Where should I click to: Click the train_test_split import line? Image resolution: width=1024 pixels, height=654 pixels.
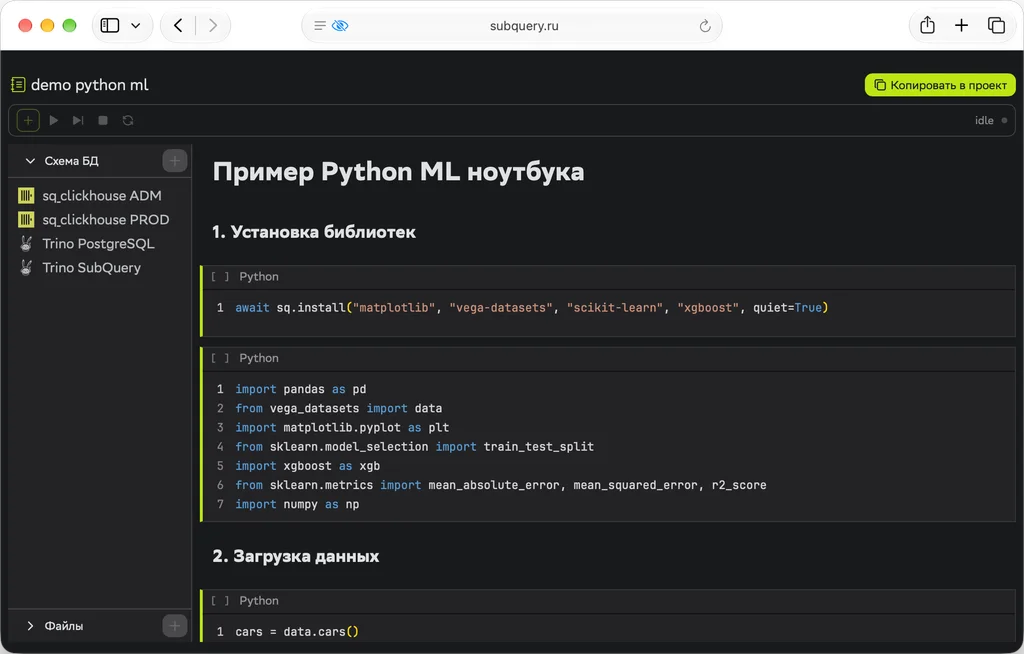click(x=414, y=447)
